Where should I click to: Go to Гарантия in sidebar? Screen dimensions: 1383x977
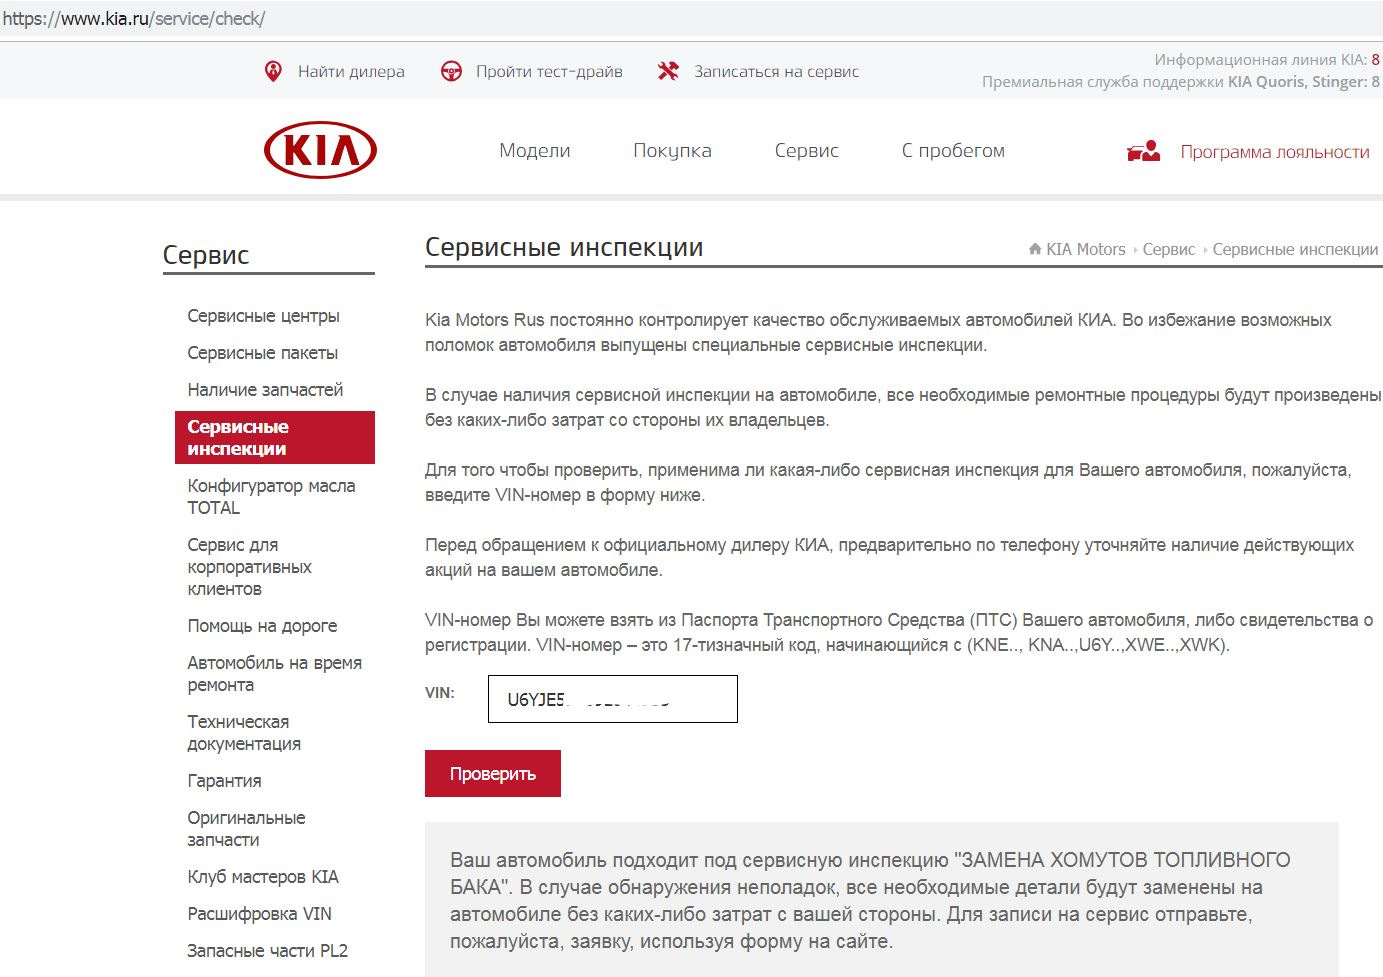pyautogui.click(x=224, y=781)
